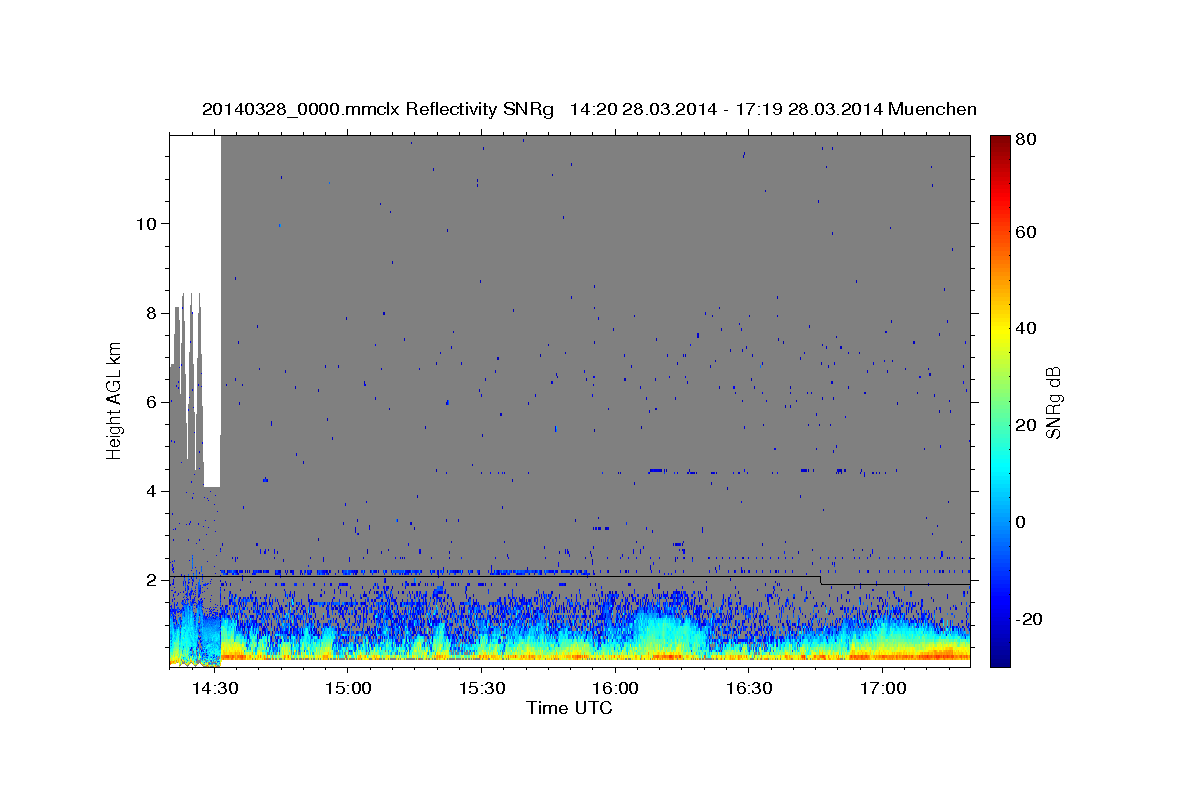This screenshot has height=800, width=1200.
Task: Click the white missing-data block near 14:30
Action: pyautogui.click(x=212, y=311)
